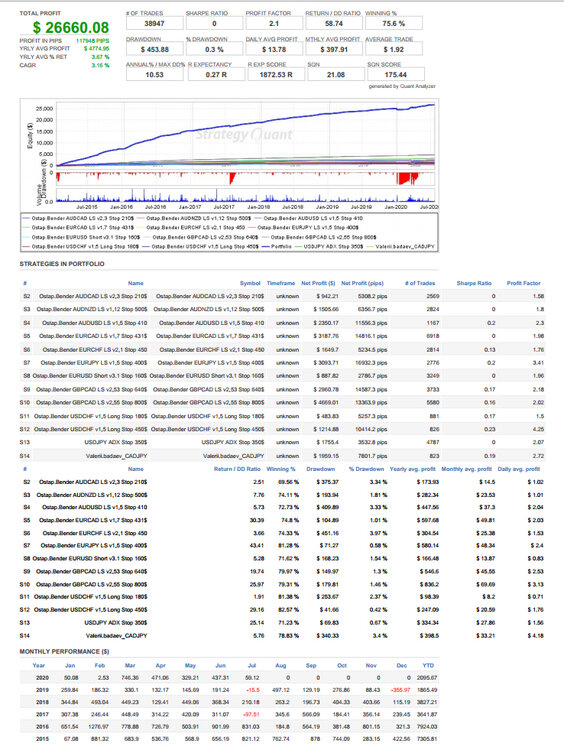Screen dimensions: 564x750
Task: Click the STRATEGIES IN PORTFOLIO heading
Action: tap(62, 264)
